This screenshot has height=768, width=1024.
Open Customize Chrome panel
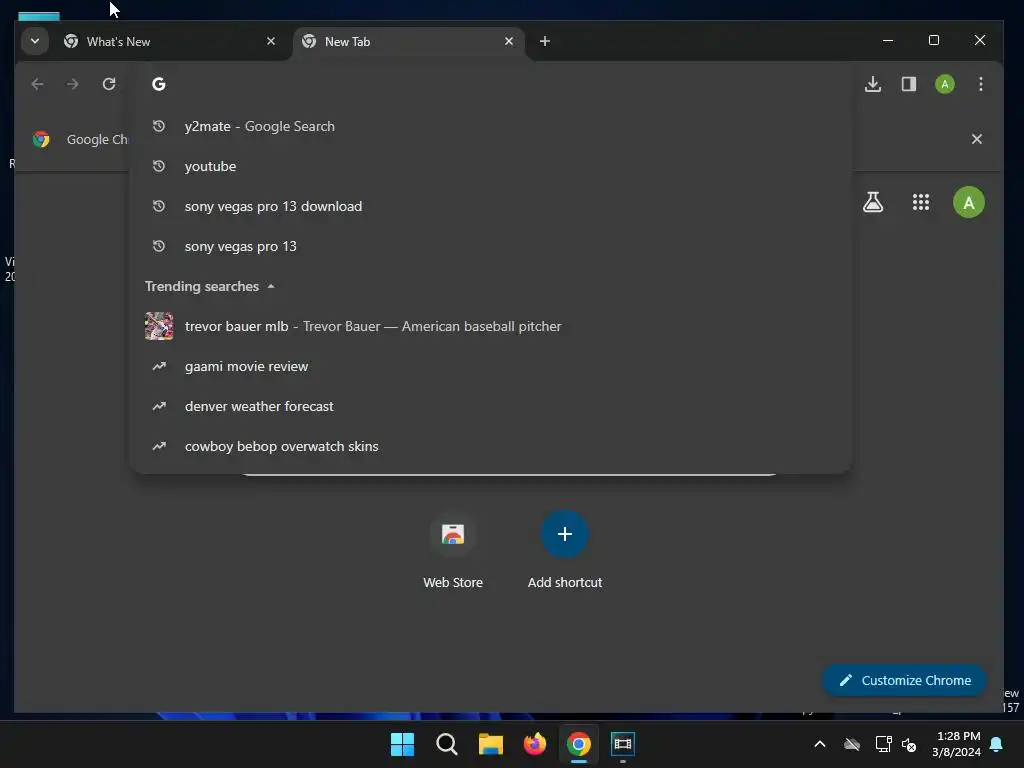coord(904,680)
